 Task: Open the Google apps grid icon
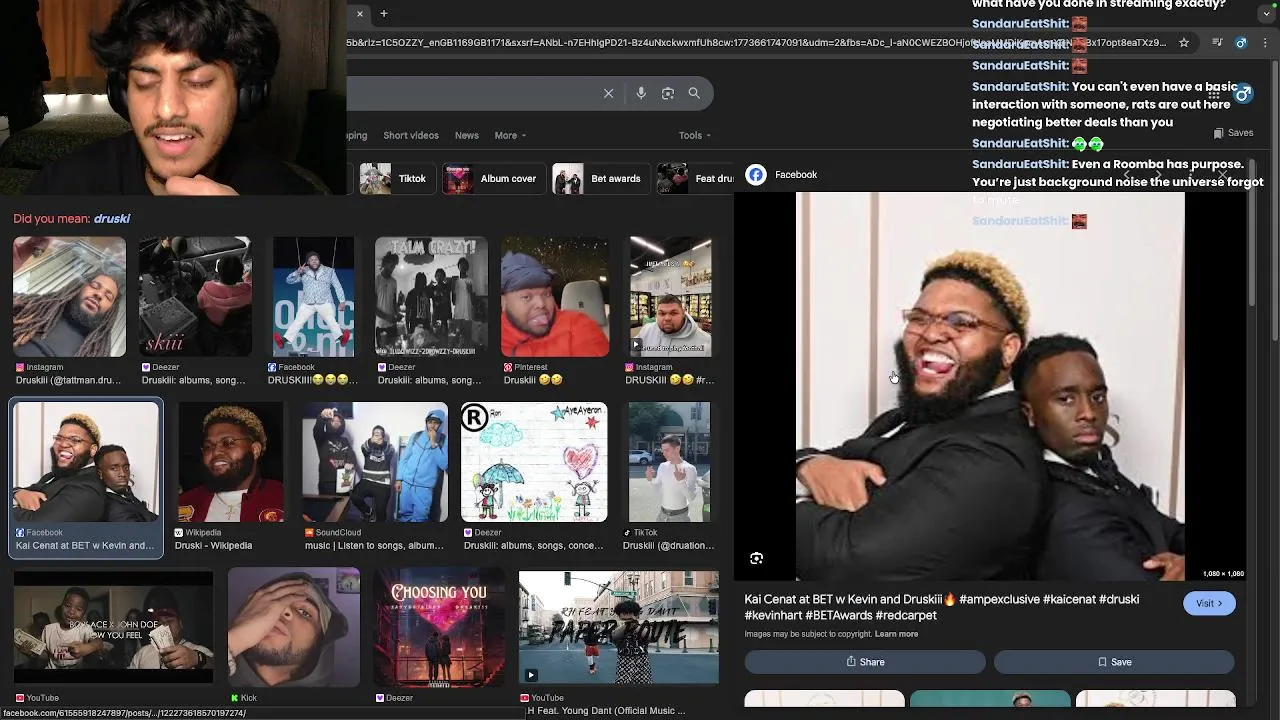click(x=1214, y=94)
